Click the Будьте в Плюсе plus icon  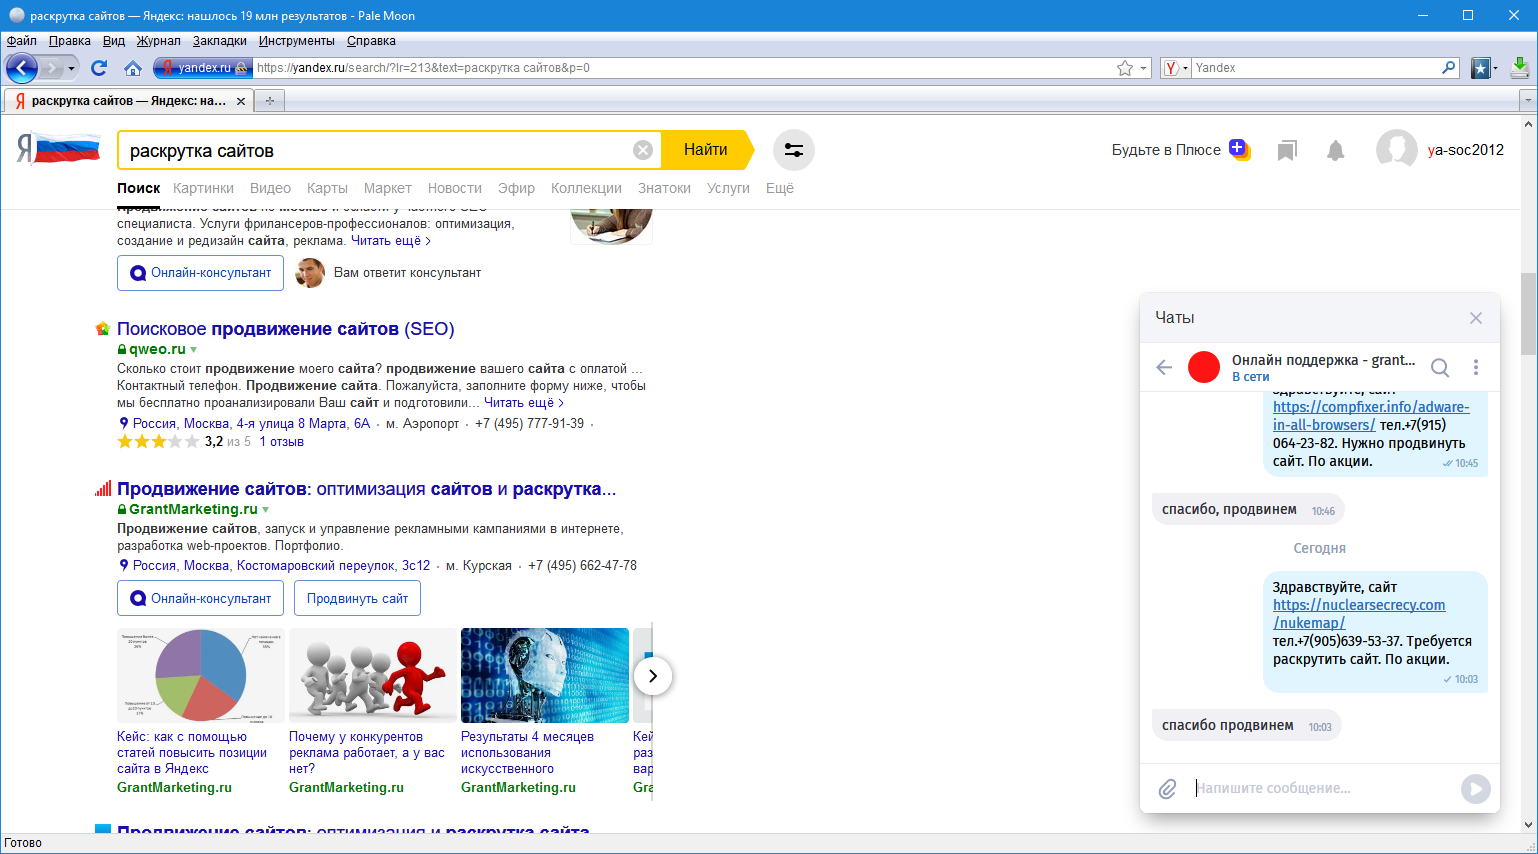[1239, 149]
